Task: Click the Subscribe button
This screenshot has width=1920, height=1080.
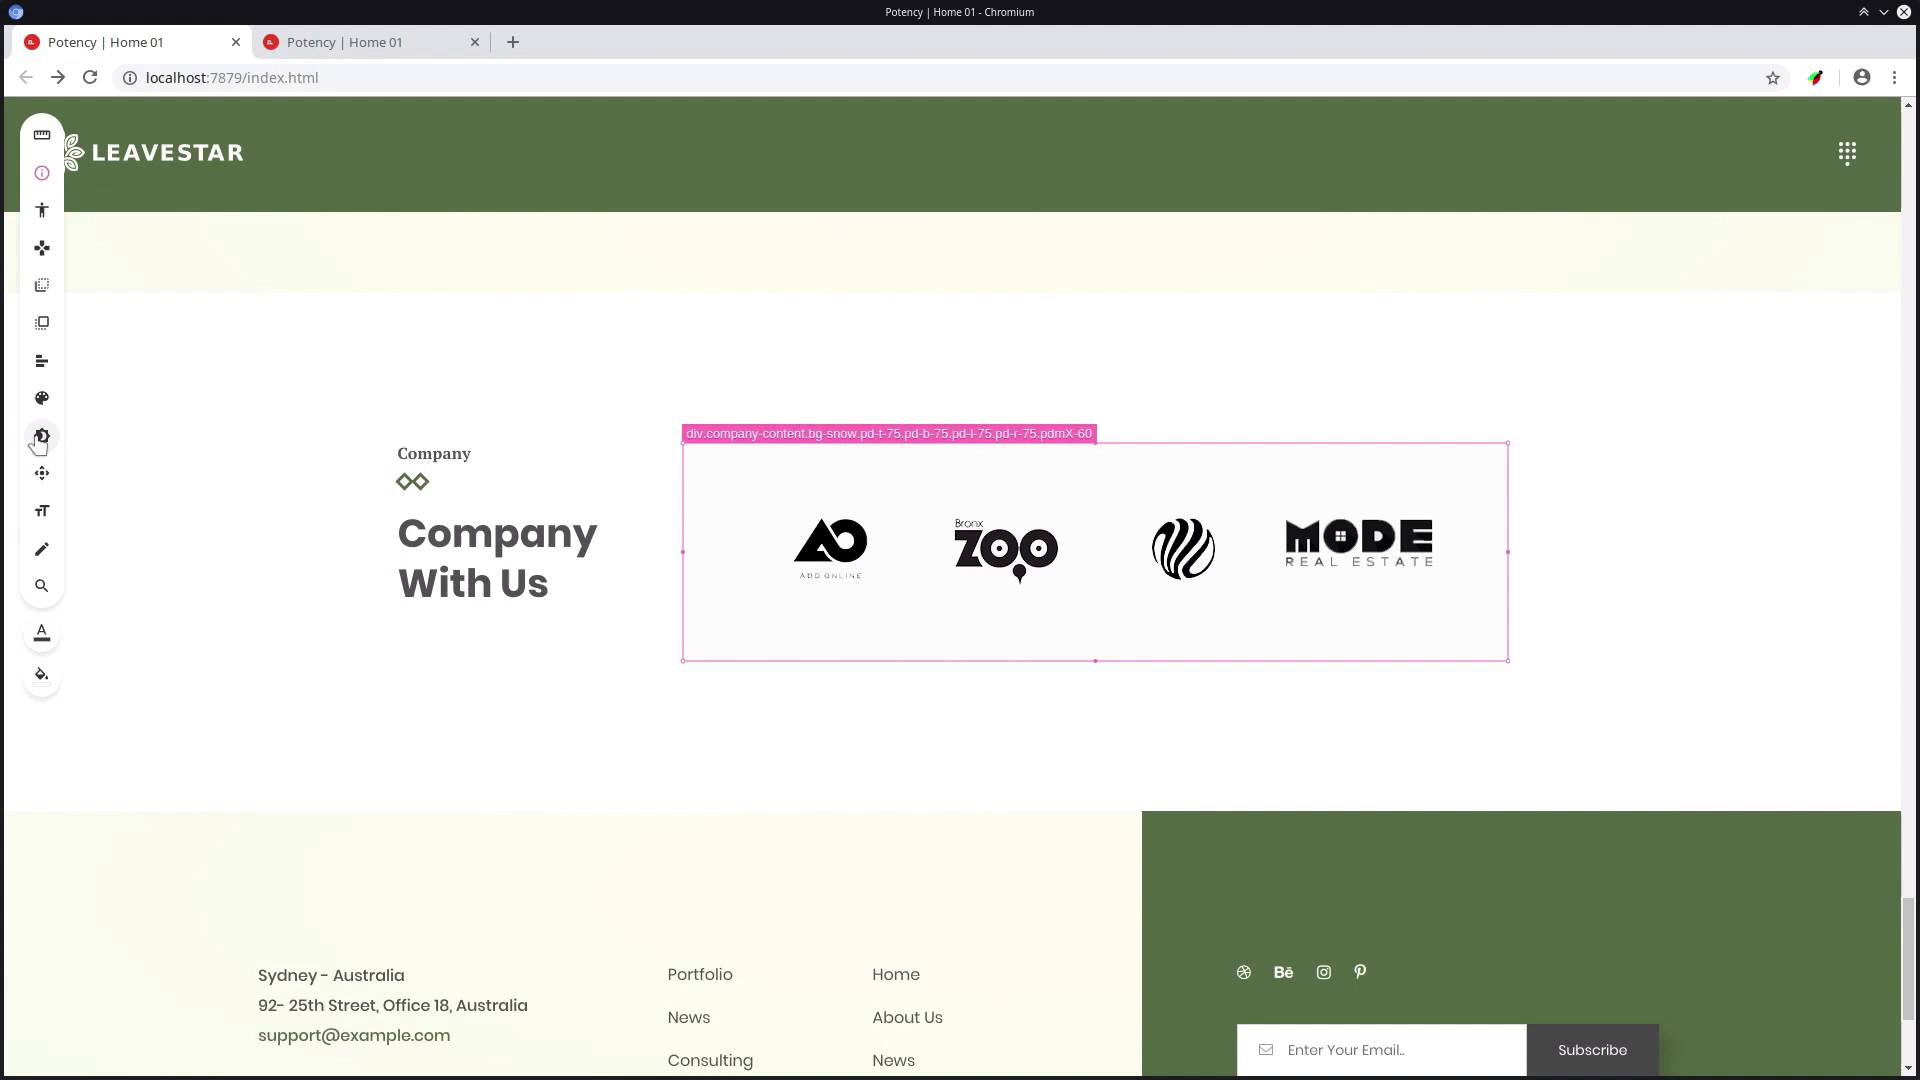Action: (x=1592, y=1050)
